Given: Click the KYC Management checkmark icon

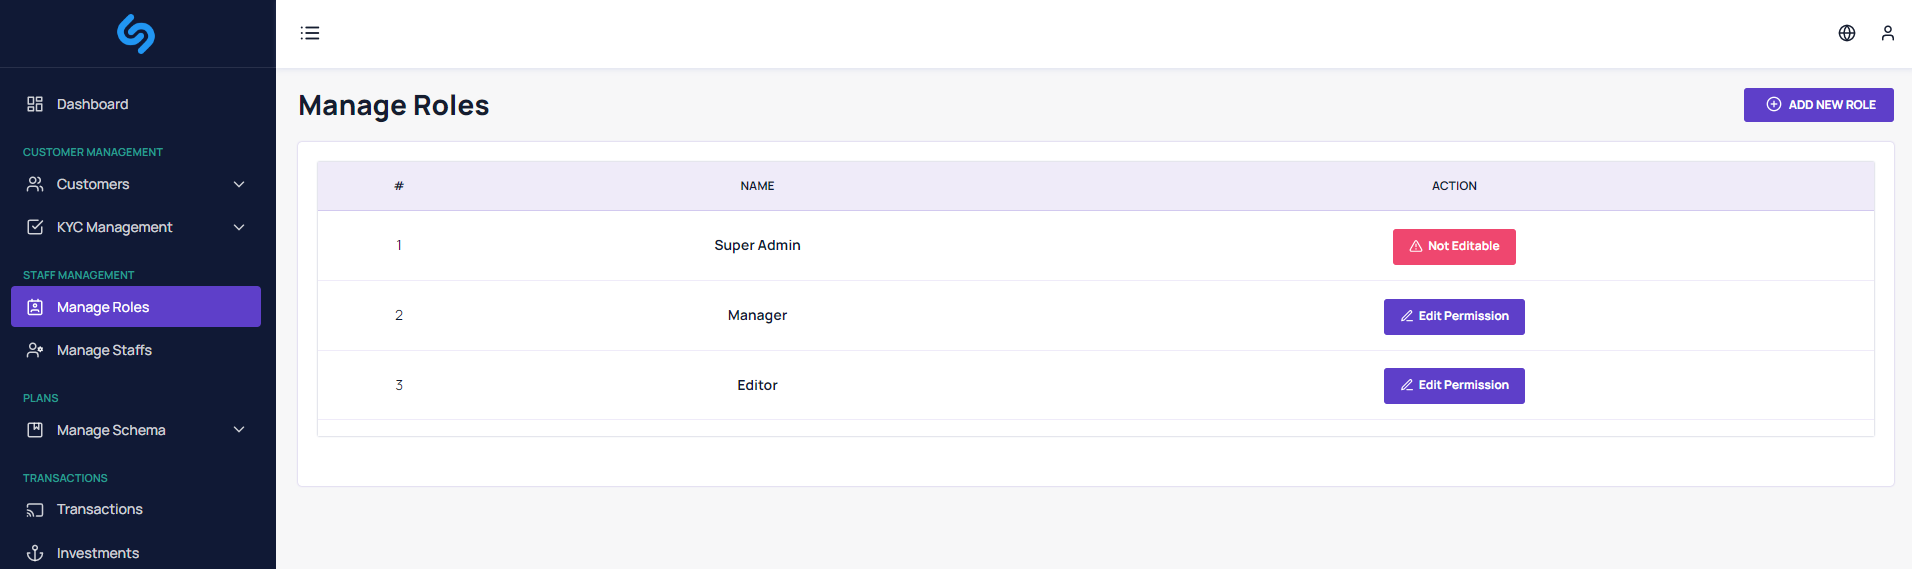Looking at the screenshot, I should [35, 227].
